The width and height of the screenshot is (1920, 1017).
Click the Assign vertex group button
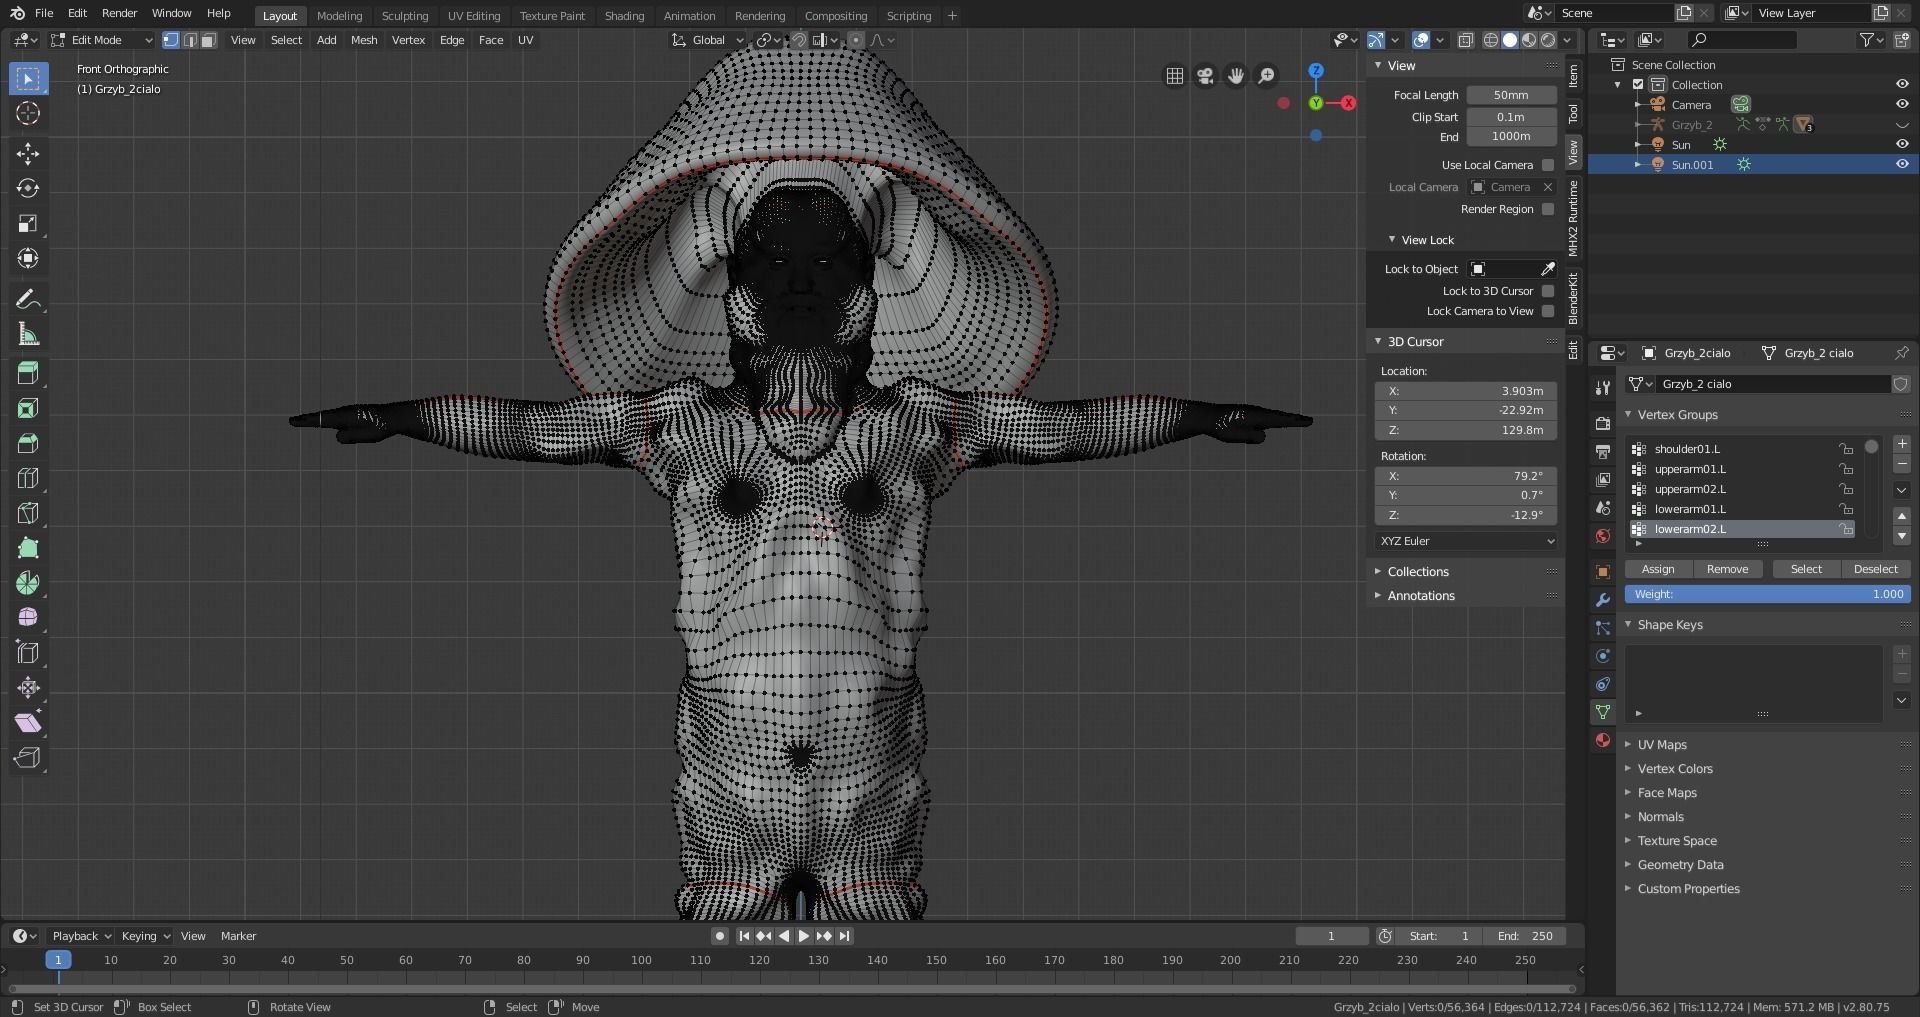point(1658,569)
